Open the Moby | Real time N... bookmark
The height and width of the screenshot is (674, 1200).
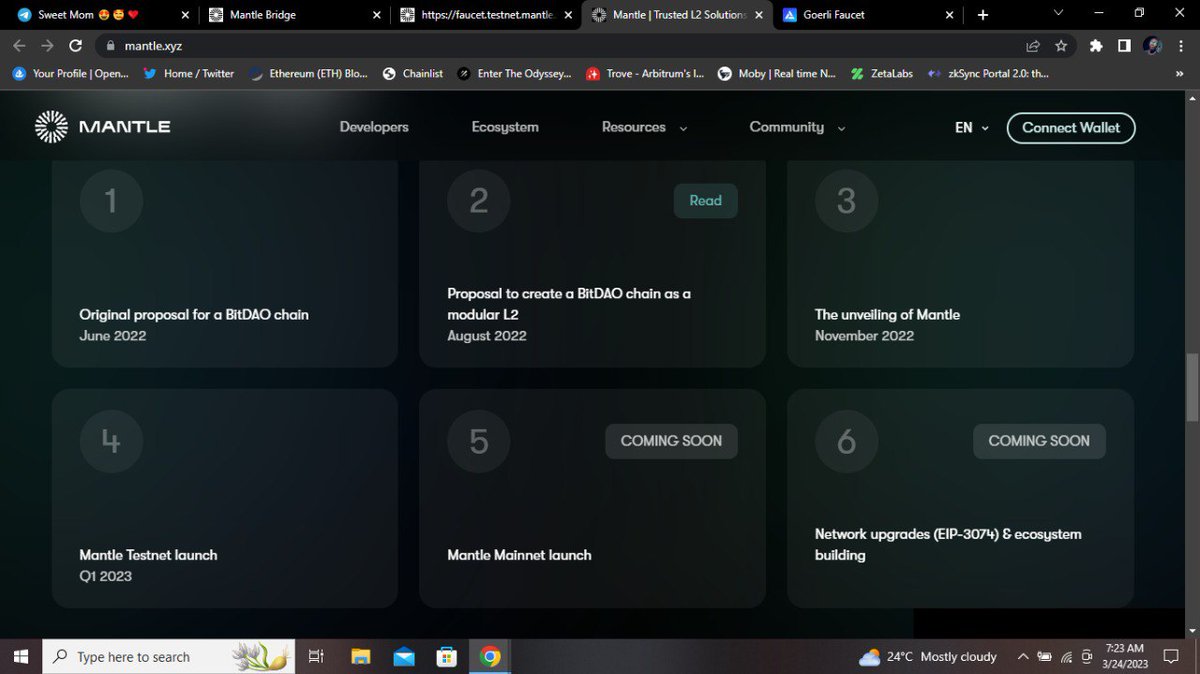(x=777, y=73)
